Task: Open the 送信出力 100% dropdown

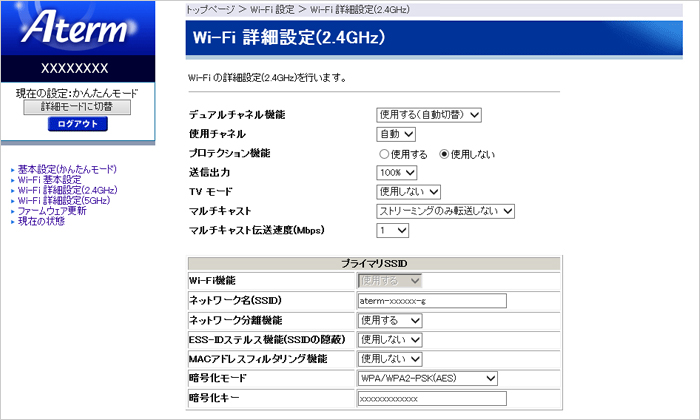Action: pyautogui.click(x=396, y=173)
